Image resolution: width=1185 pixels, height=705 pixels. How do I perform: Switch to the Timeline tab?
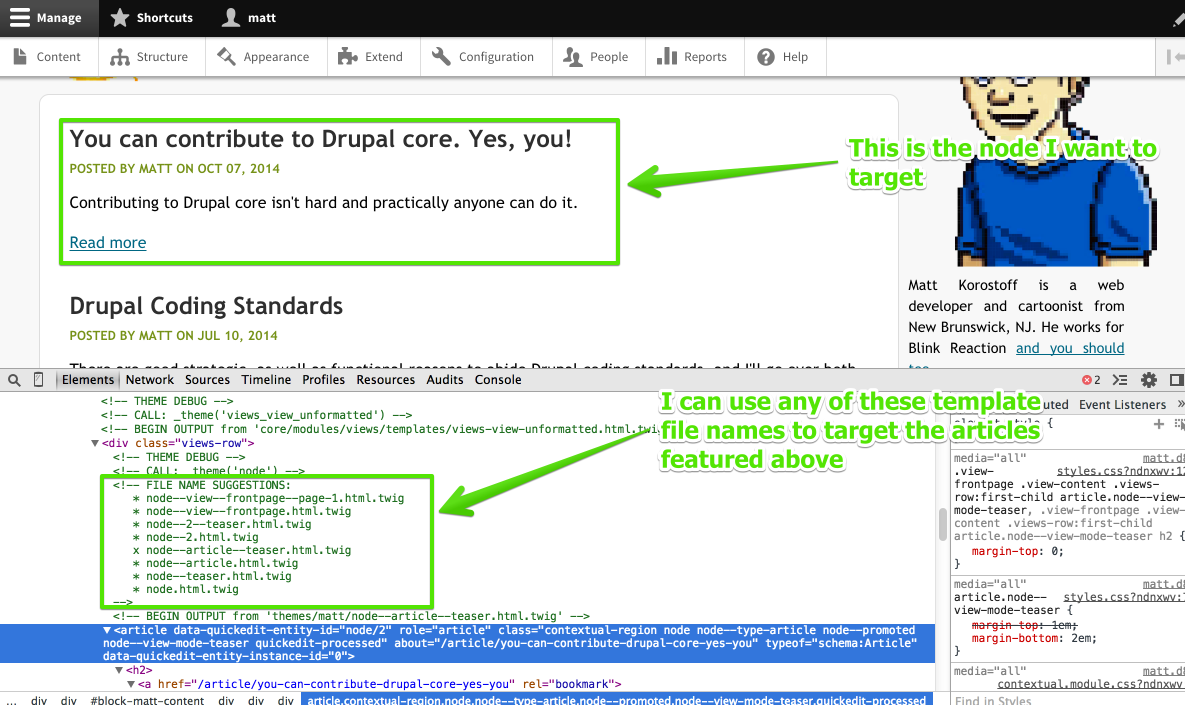pos(266,379)
